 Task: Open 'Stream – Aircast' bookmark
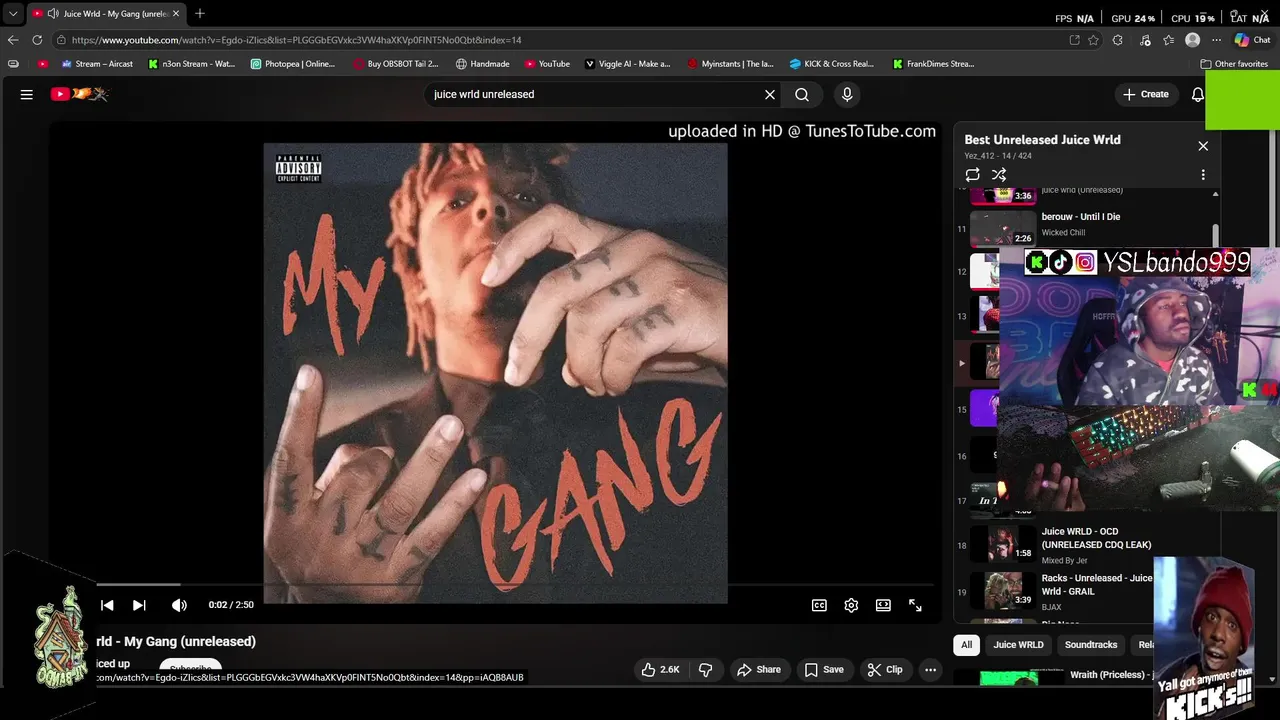click(97, 64)
